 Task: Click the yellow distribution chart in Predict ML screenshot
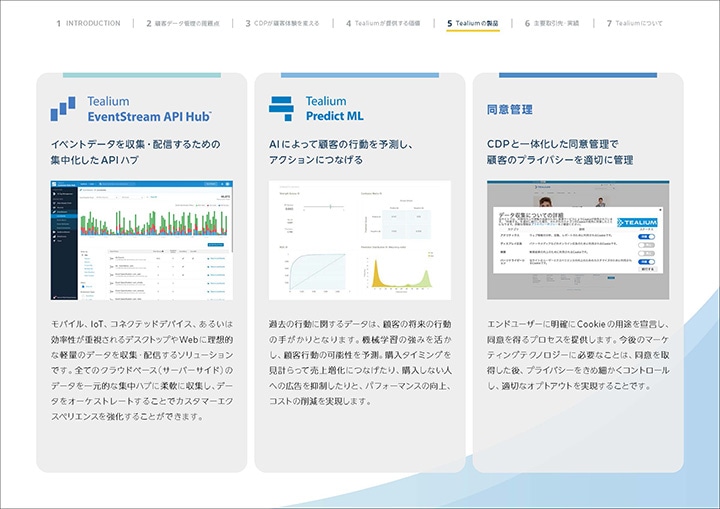coord(402,272)
